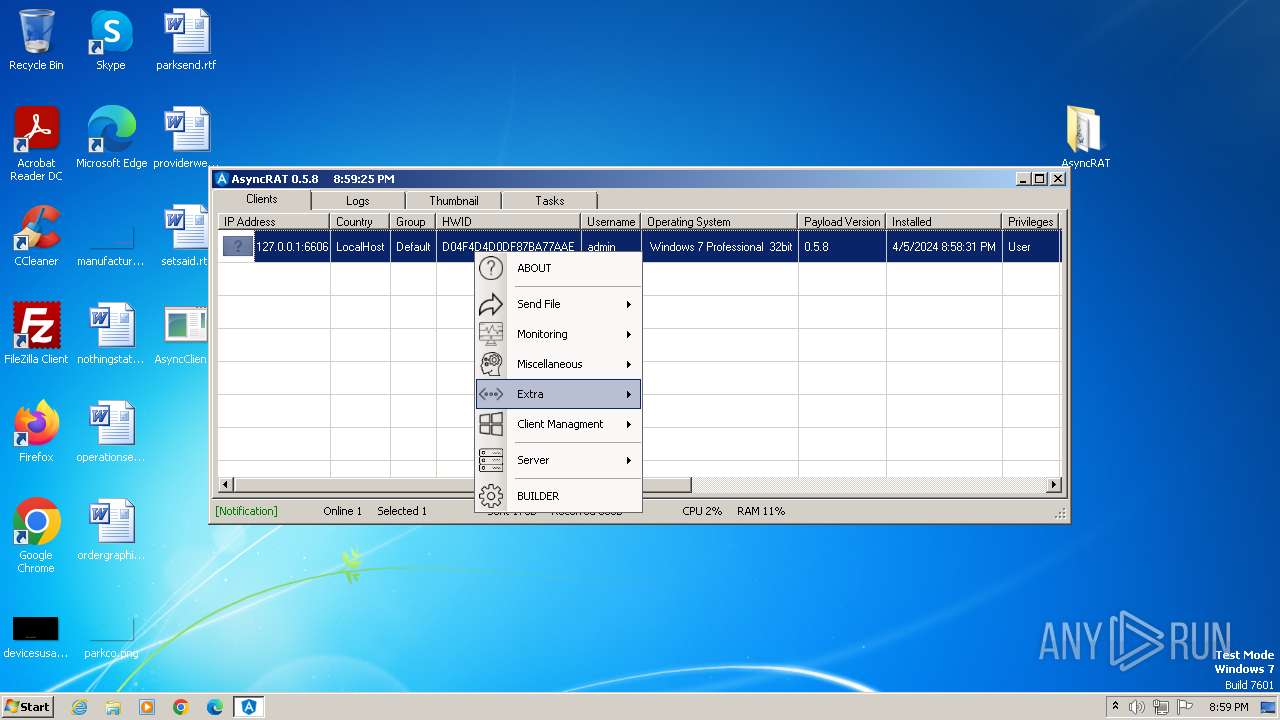Select parksend.rtf desktop file
The height and width of the screenshot is (720, 1280).
pos(186,41)
